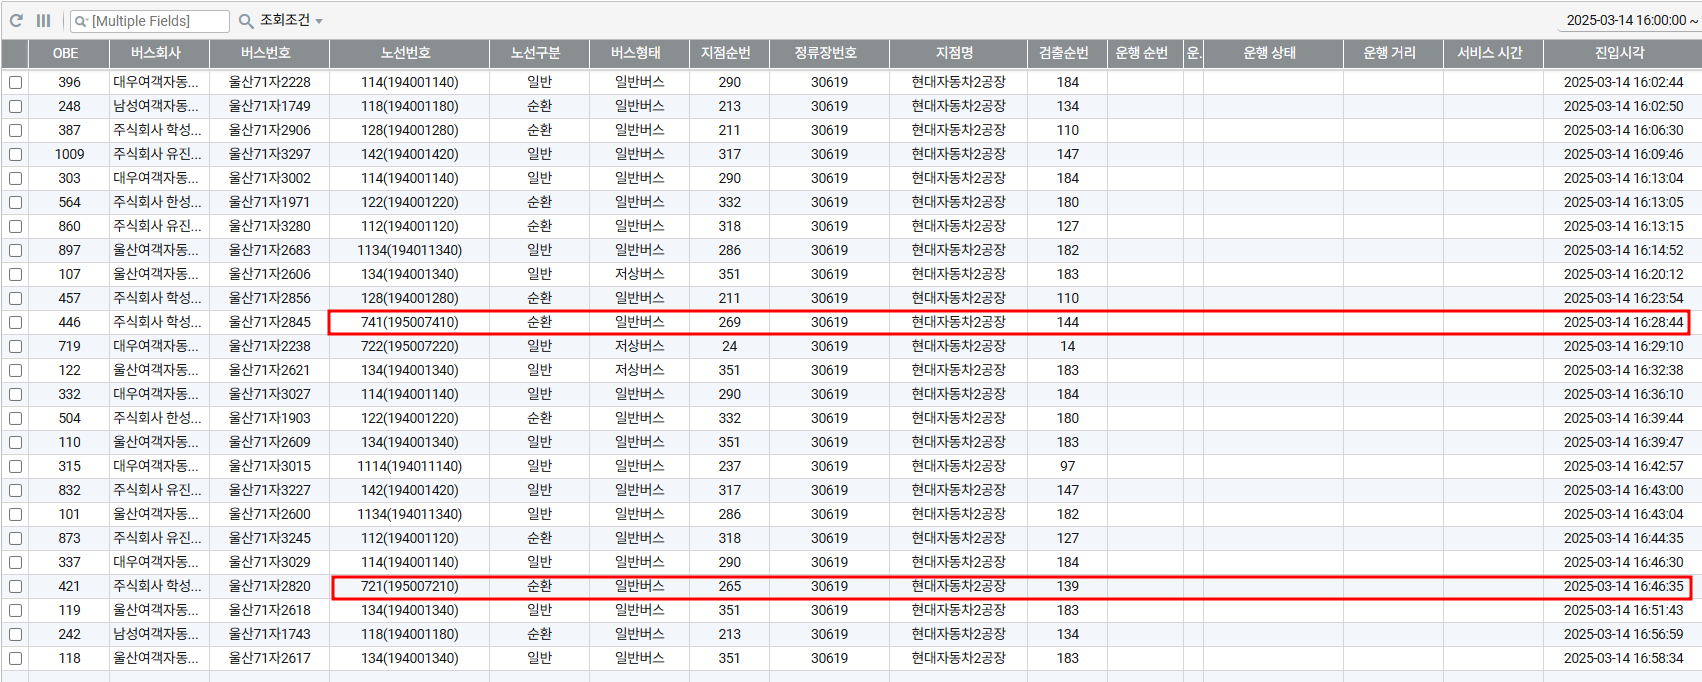Select bus number 울산71자2906 cell
1702x682 pixels.
tap(270, 130)
